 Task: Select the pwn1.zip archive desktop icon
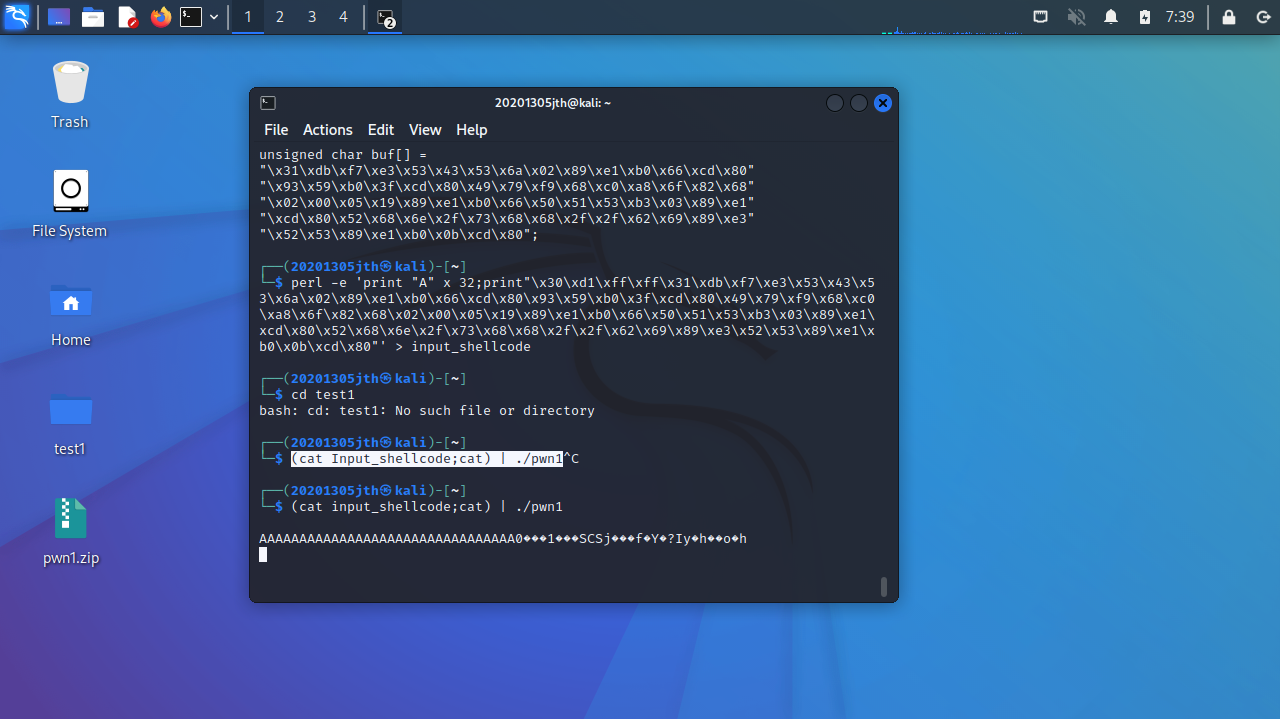(x=70, y=531)
